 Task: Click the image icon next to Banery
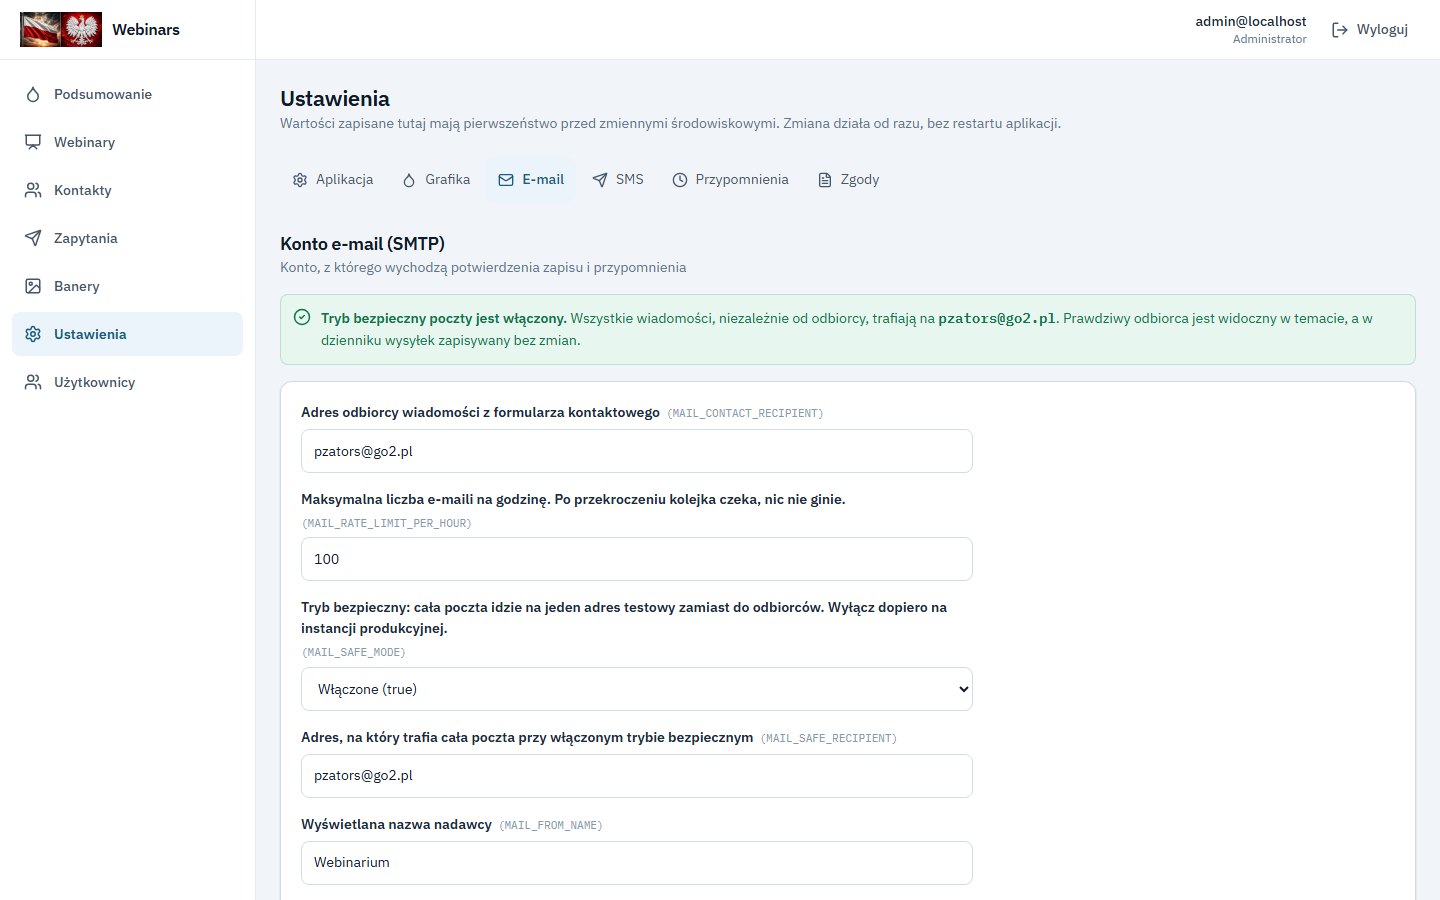pyautogui.click(x=33, y=286)
